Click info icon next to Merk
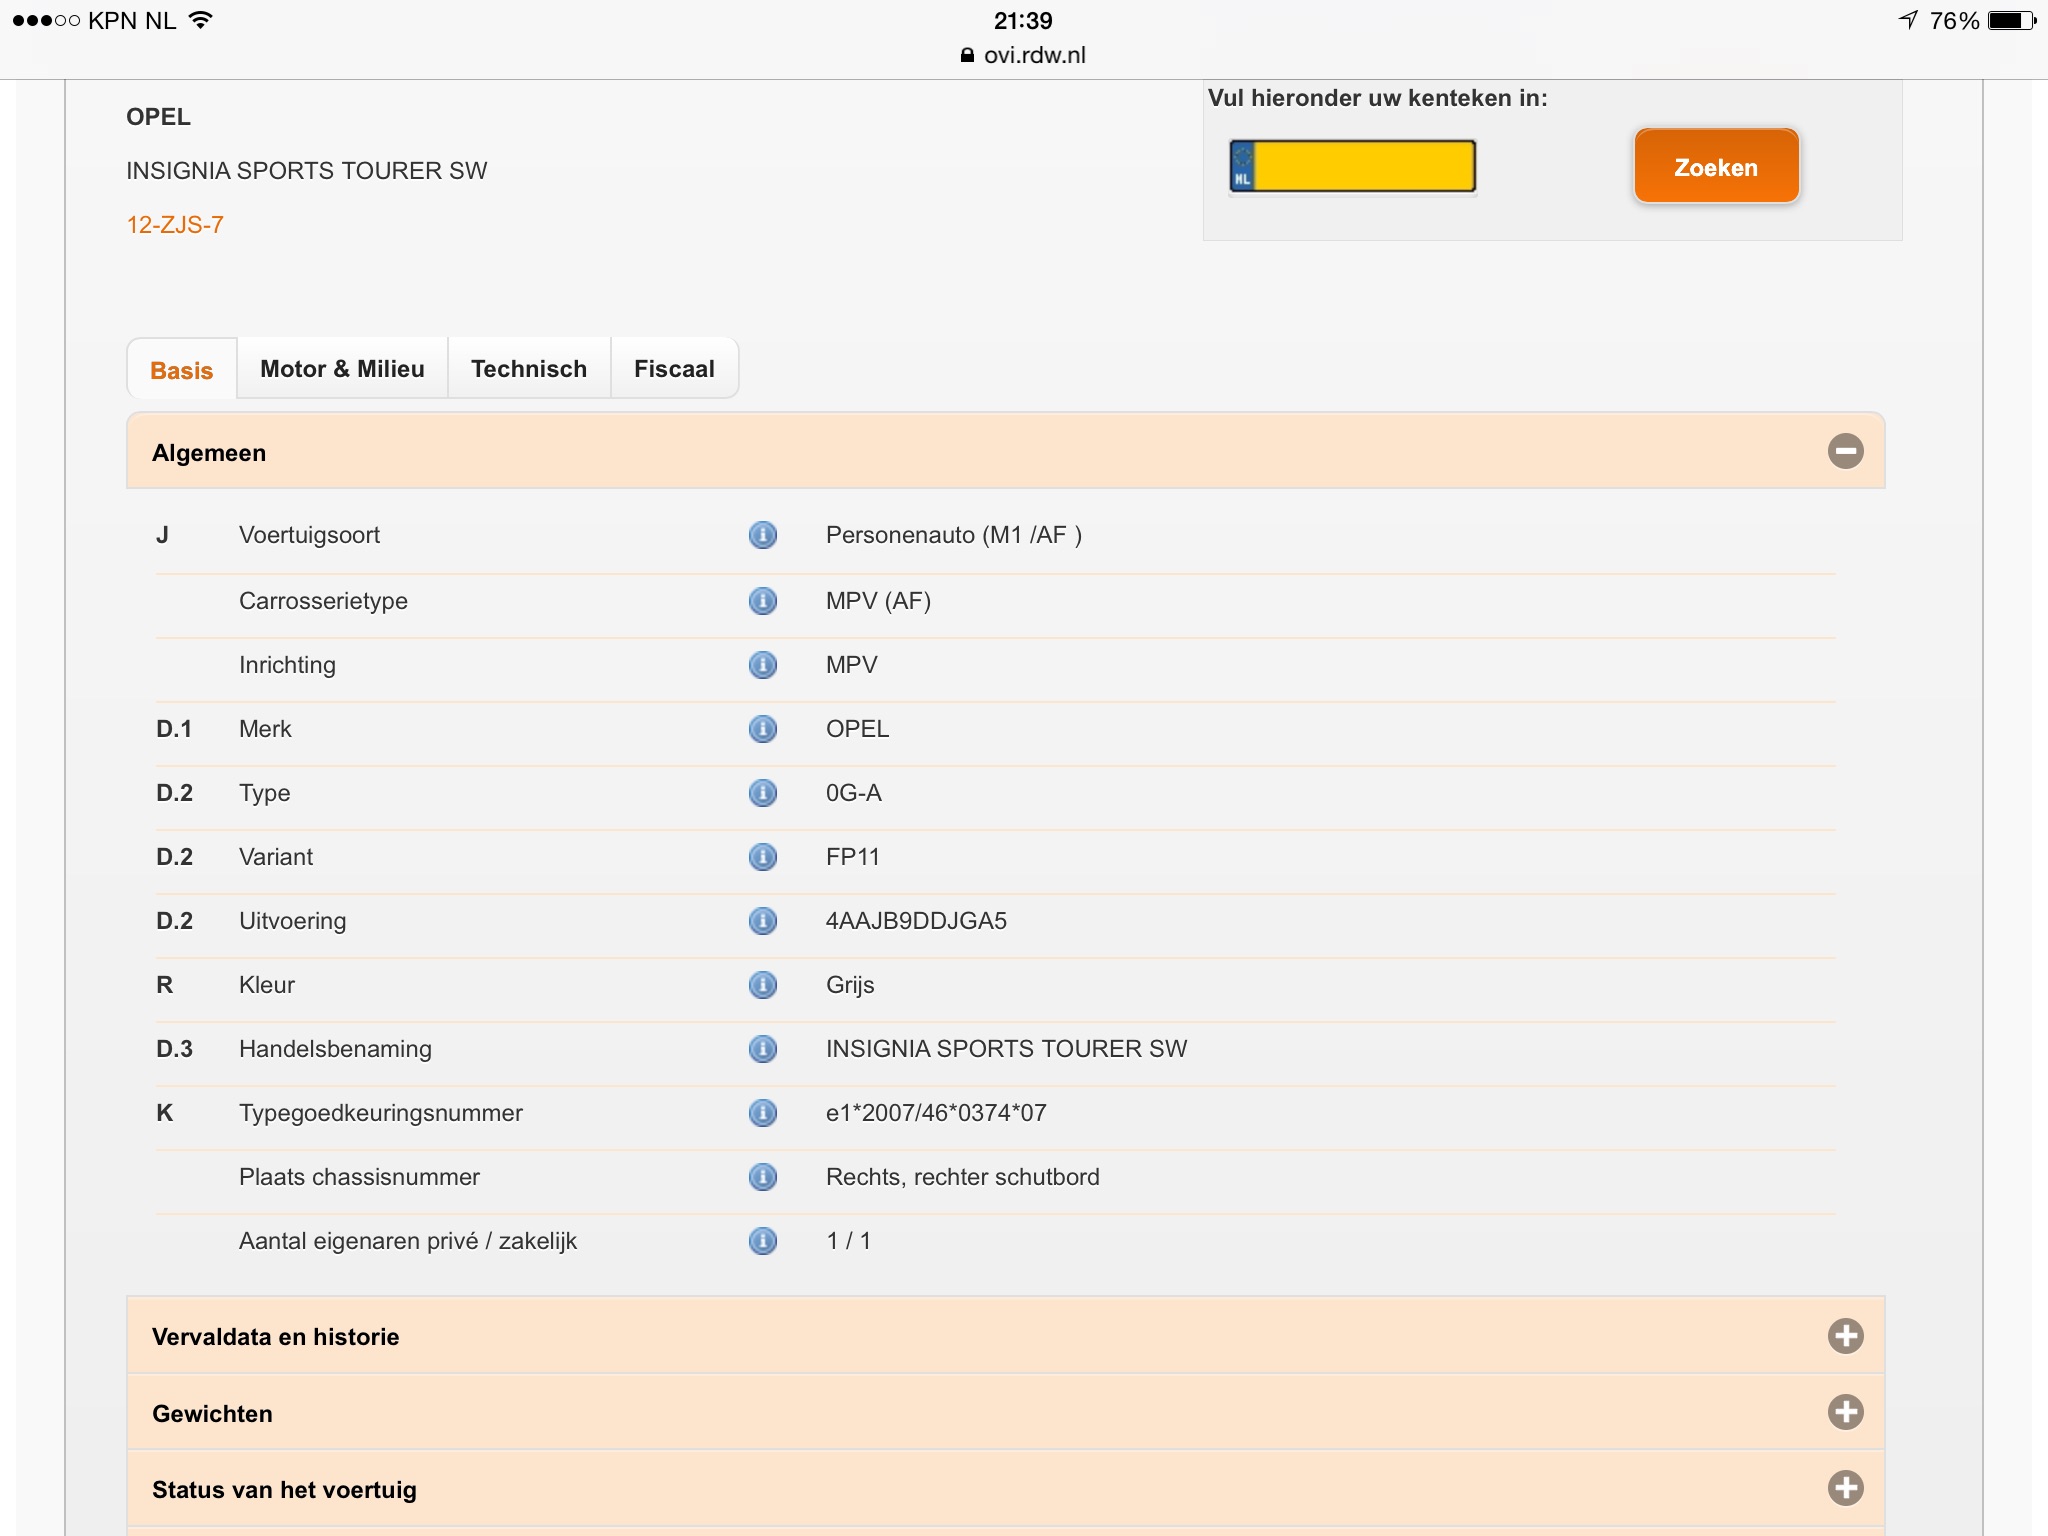2048x1536 pixels. [x=762, y=729]
